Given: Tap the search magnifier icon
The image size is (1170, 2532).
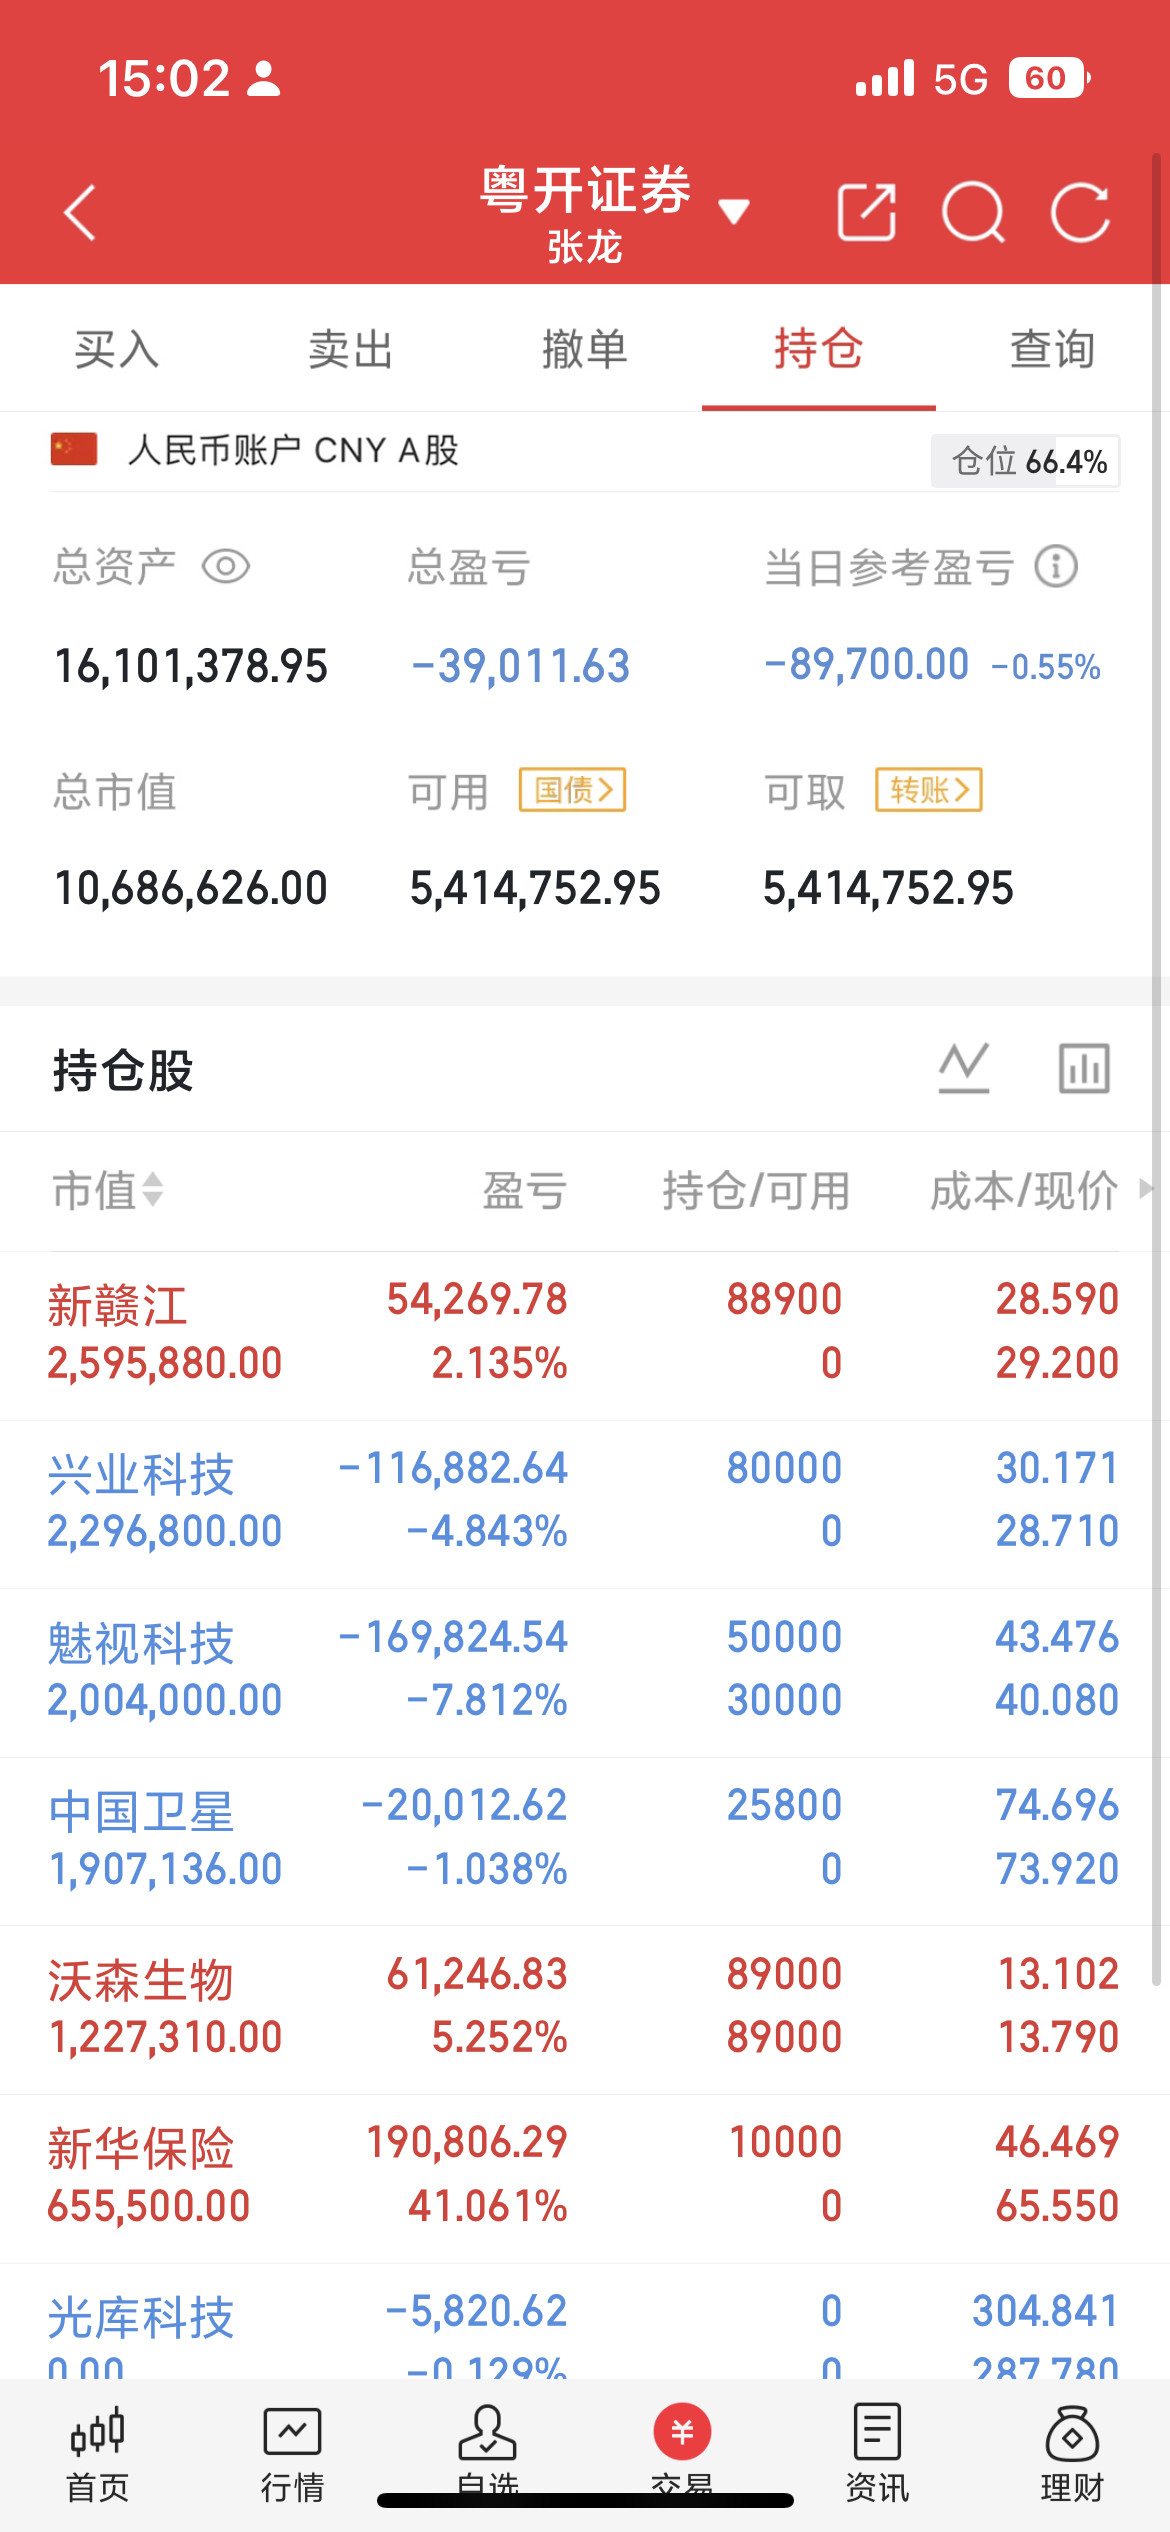Looking at the screenshot, I should (x=974, y=212).
